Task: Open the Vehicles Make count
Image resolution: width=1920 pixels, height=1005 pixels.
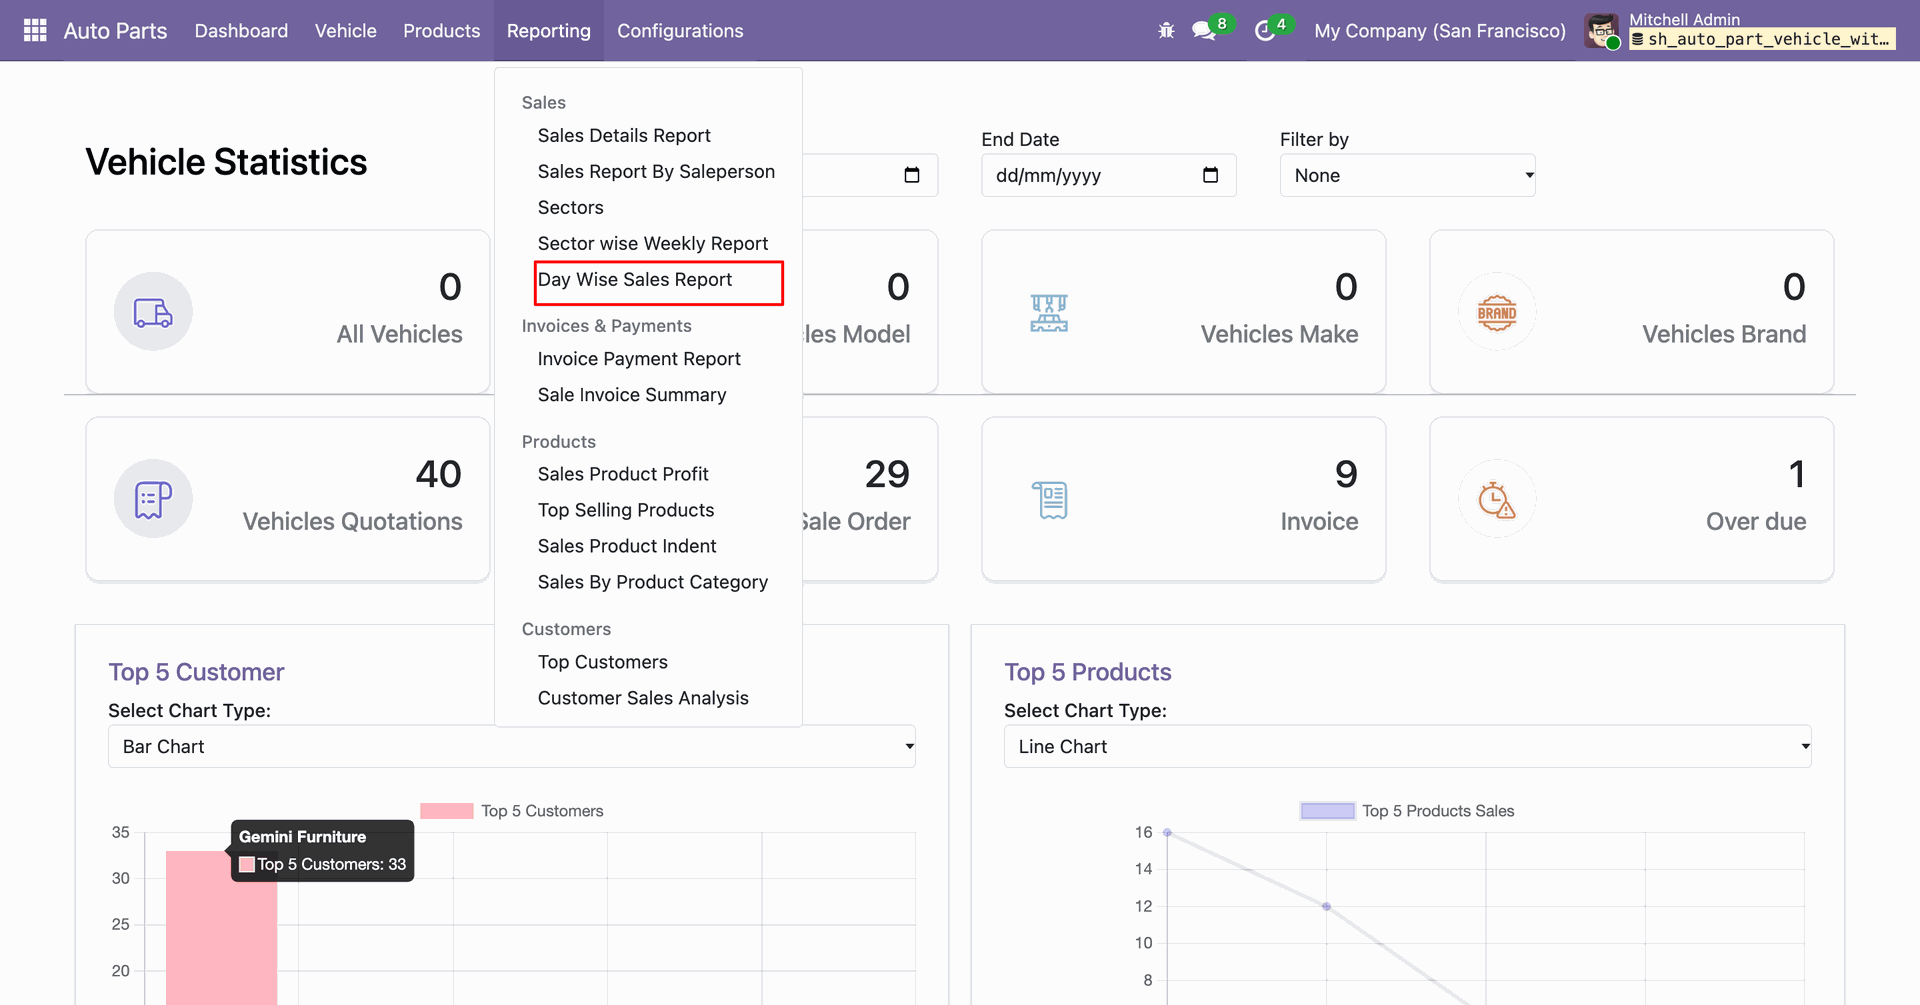Action: click(x=1346, y=288)
